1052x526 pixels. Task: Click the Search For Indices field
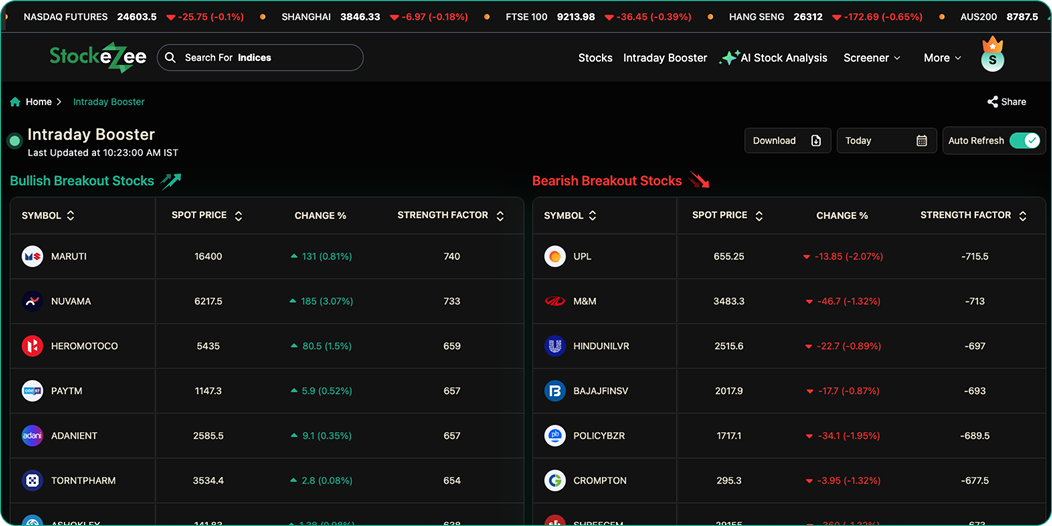[260, 58]
